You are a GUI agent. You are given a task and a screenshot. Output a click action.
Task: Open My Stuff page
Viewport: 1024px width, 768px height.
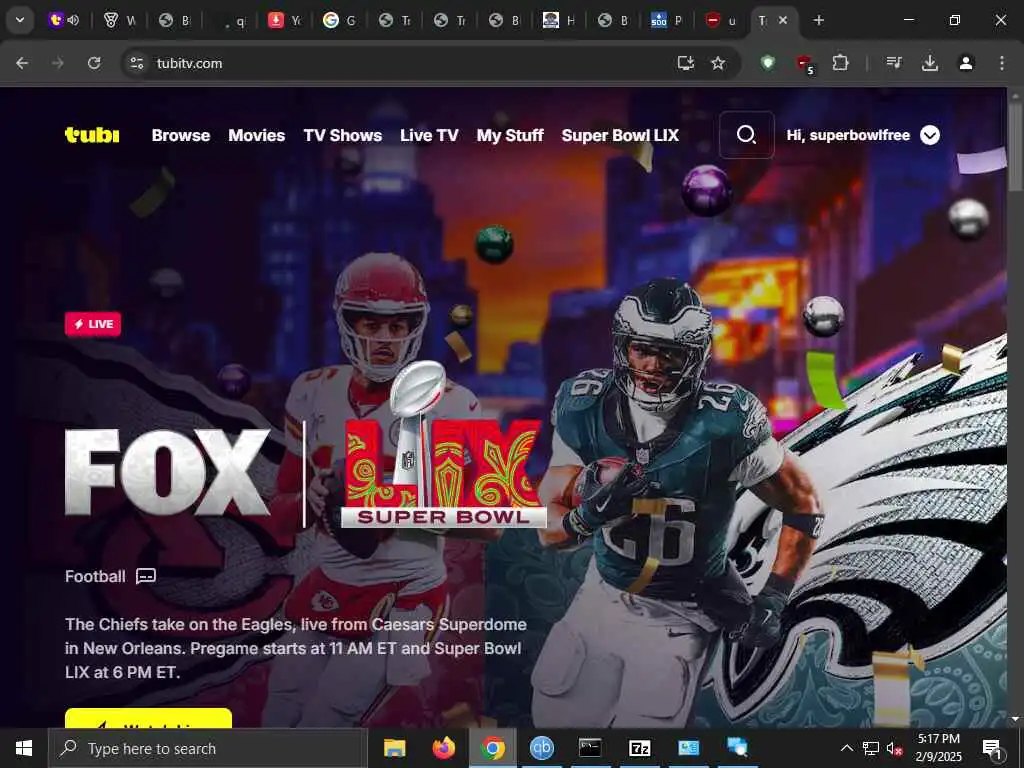510,135
